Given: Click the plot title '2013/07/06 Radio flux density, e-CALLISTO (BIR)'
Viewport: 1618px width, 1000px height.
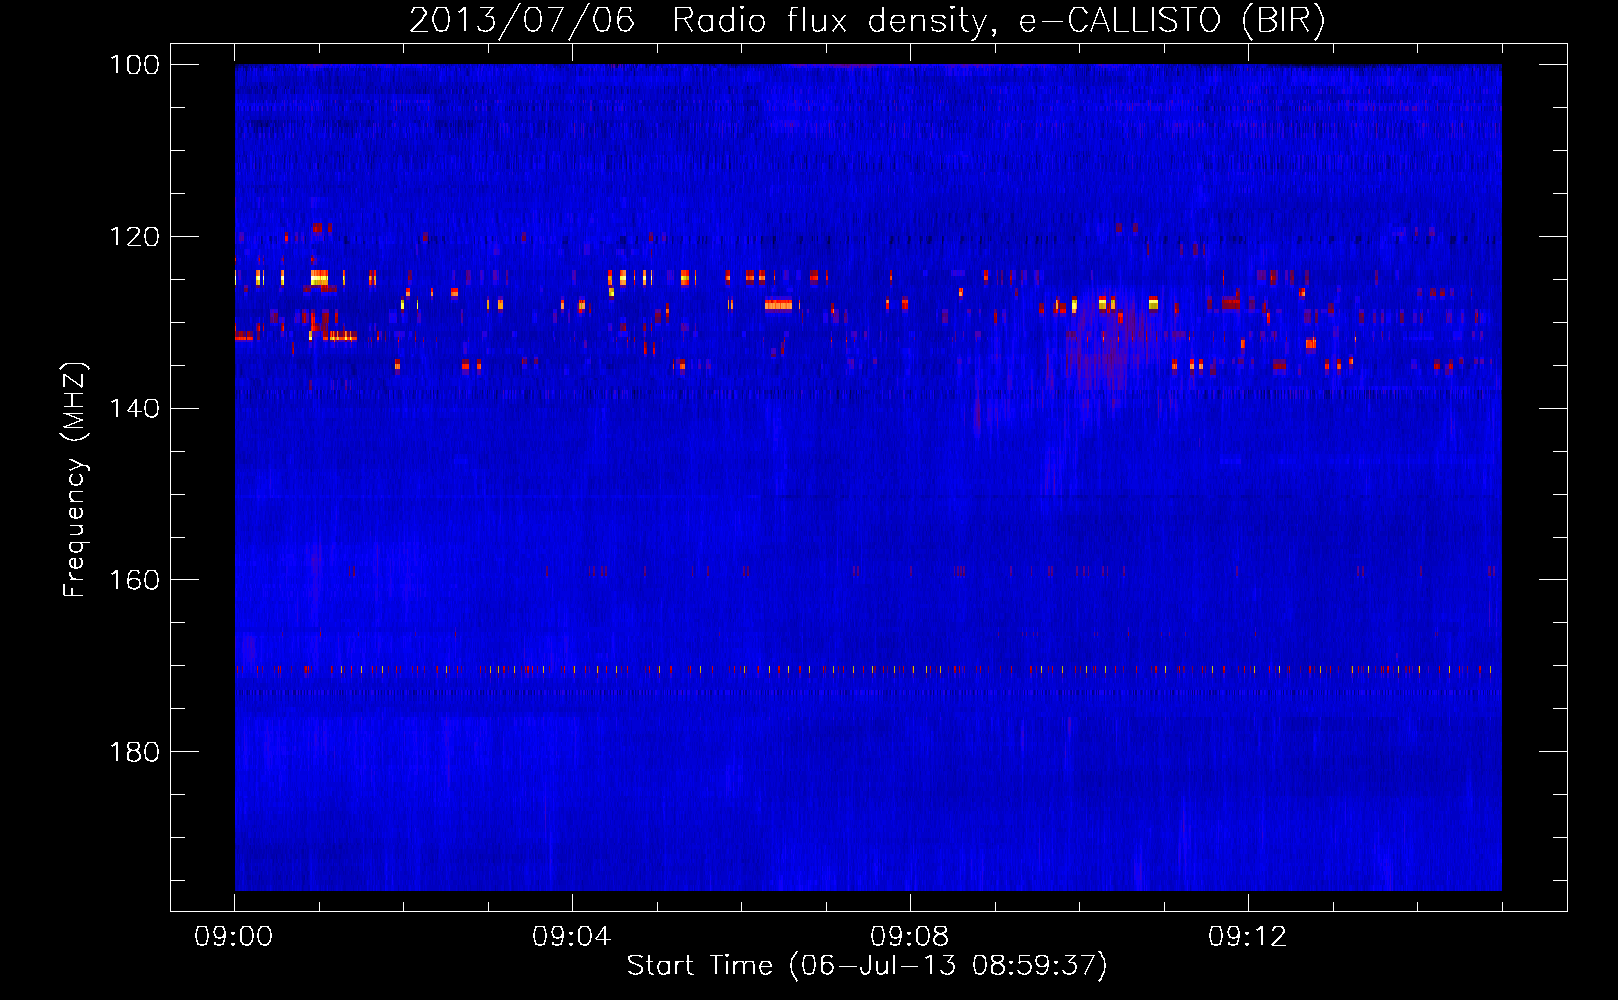Looking at the screenshot, I should [867, 20].
